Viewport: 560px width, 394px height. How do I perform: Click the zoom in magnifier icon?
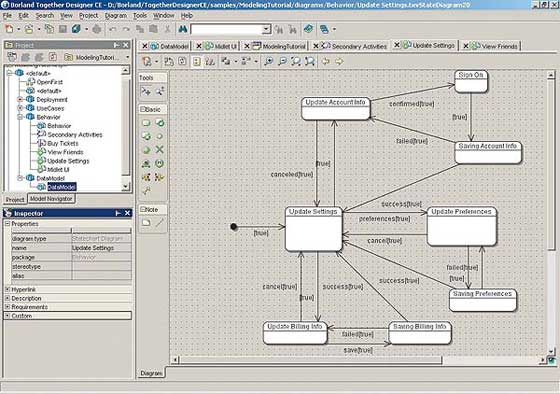click(x=269, y=61)
